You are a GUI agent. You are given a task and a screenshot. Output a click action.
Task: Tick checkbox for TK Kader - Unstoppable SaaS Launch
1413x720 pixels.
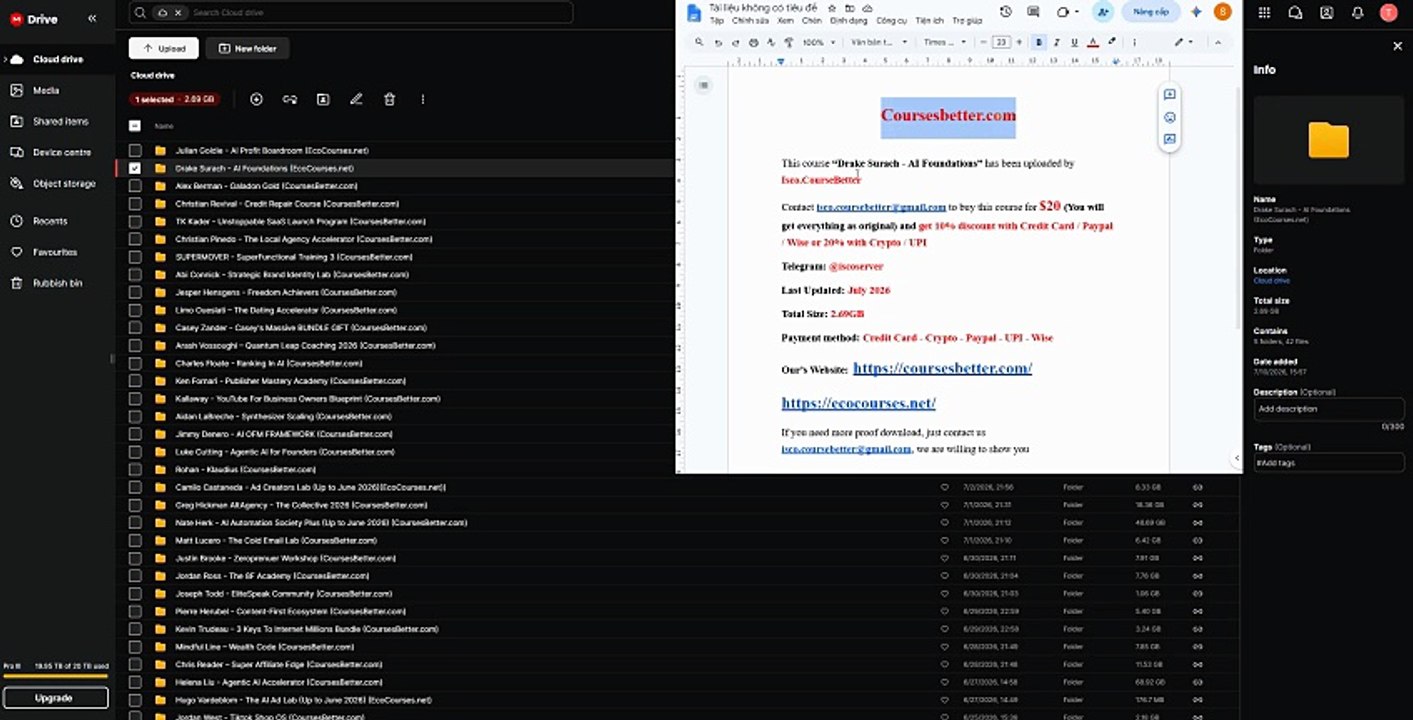coord(135,221)
